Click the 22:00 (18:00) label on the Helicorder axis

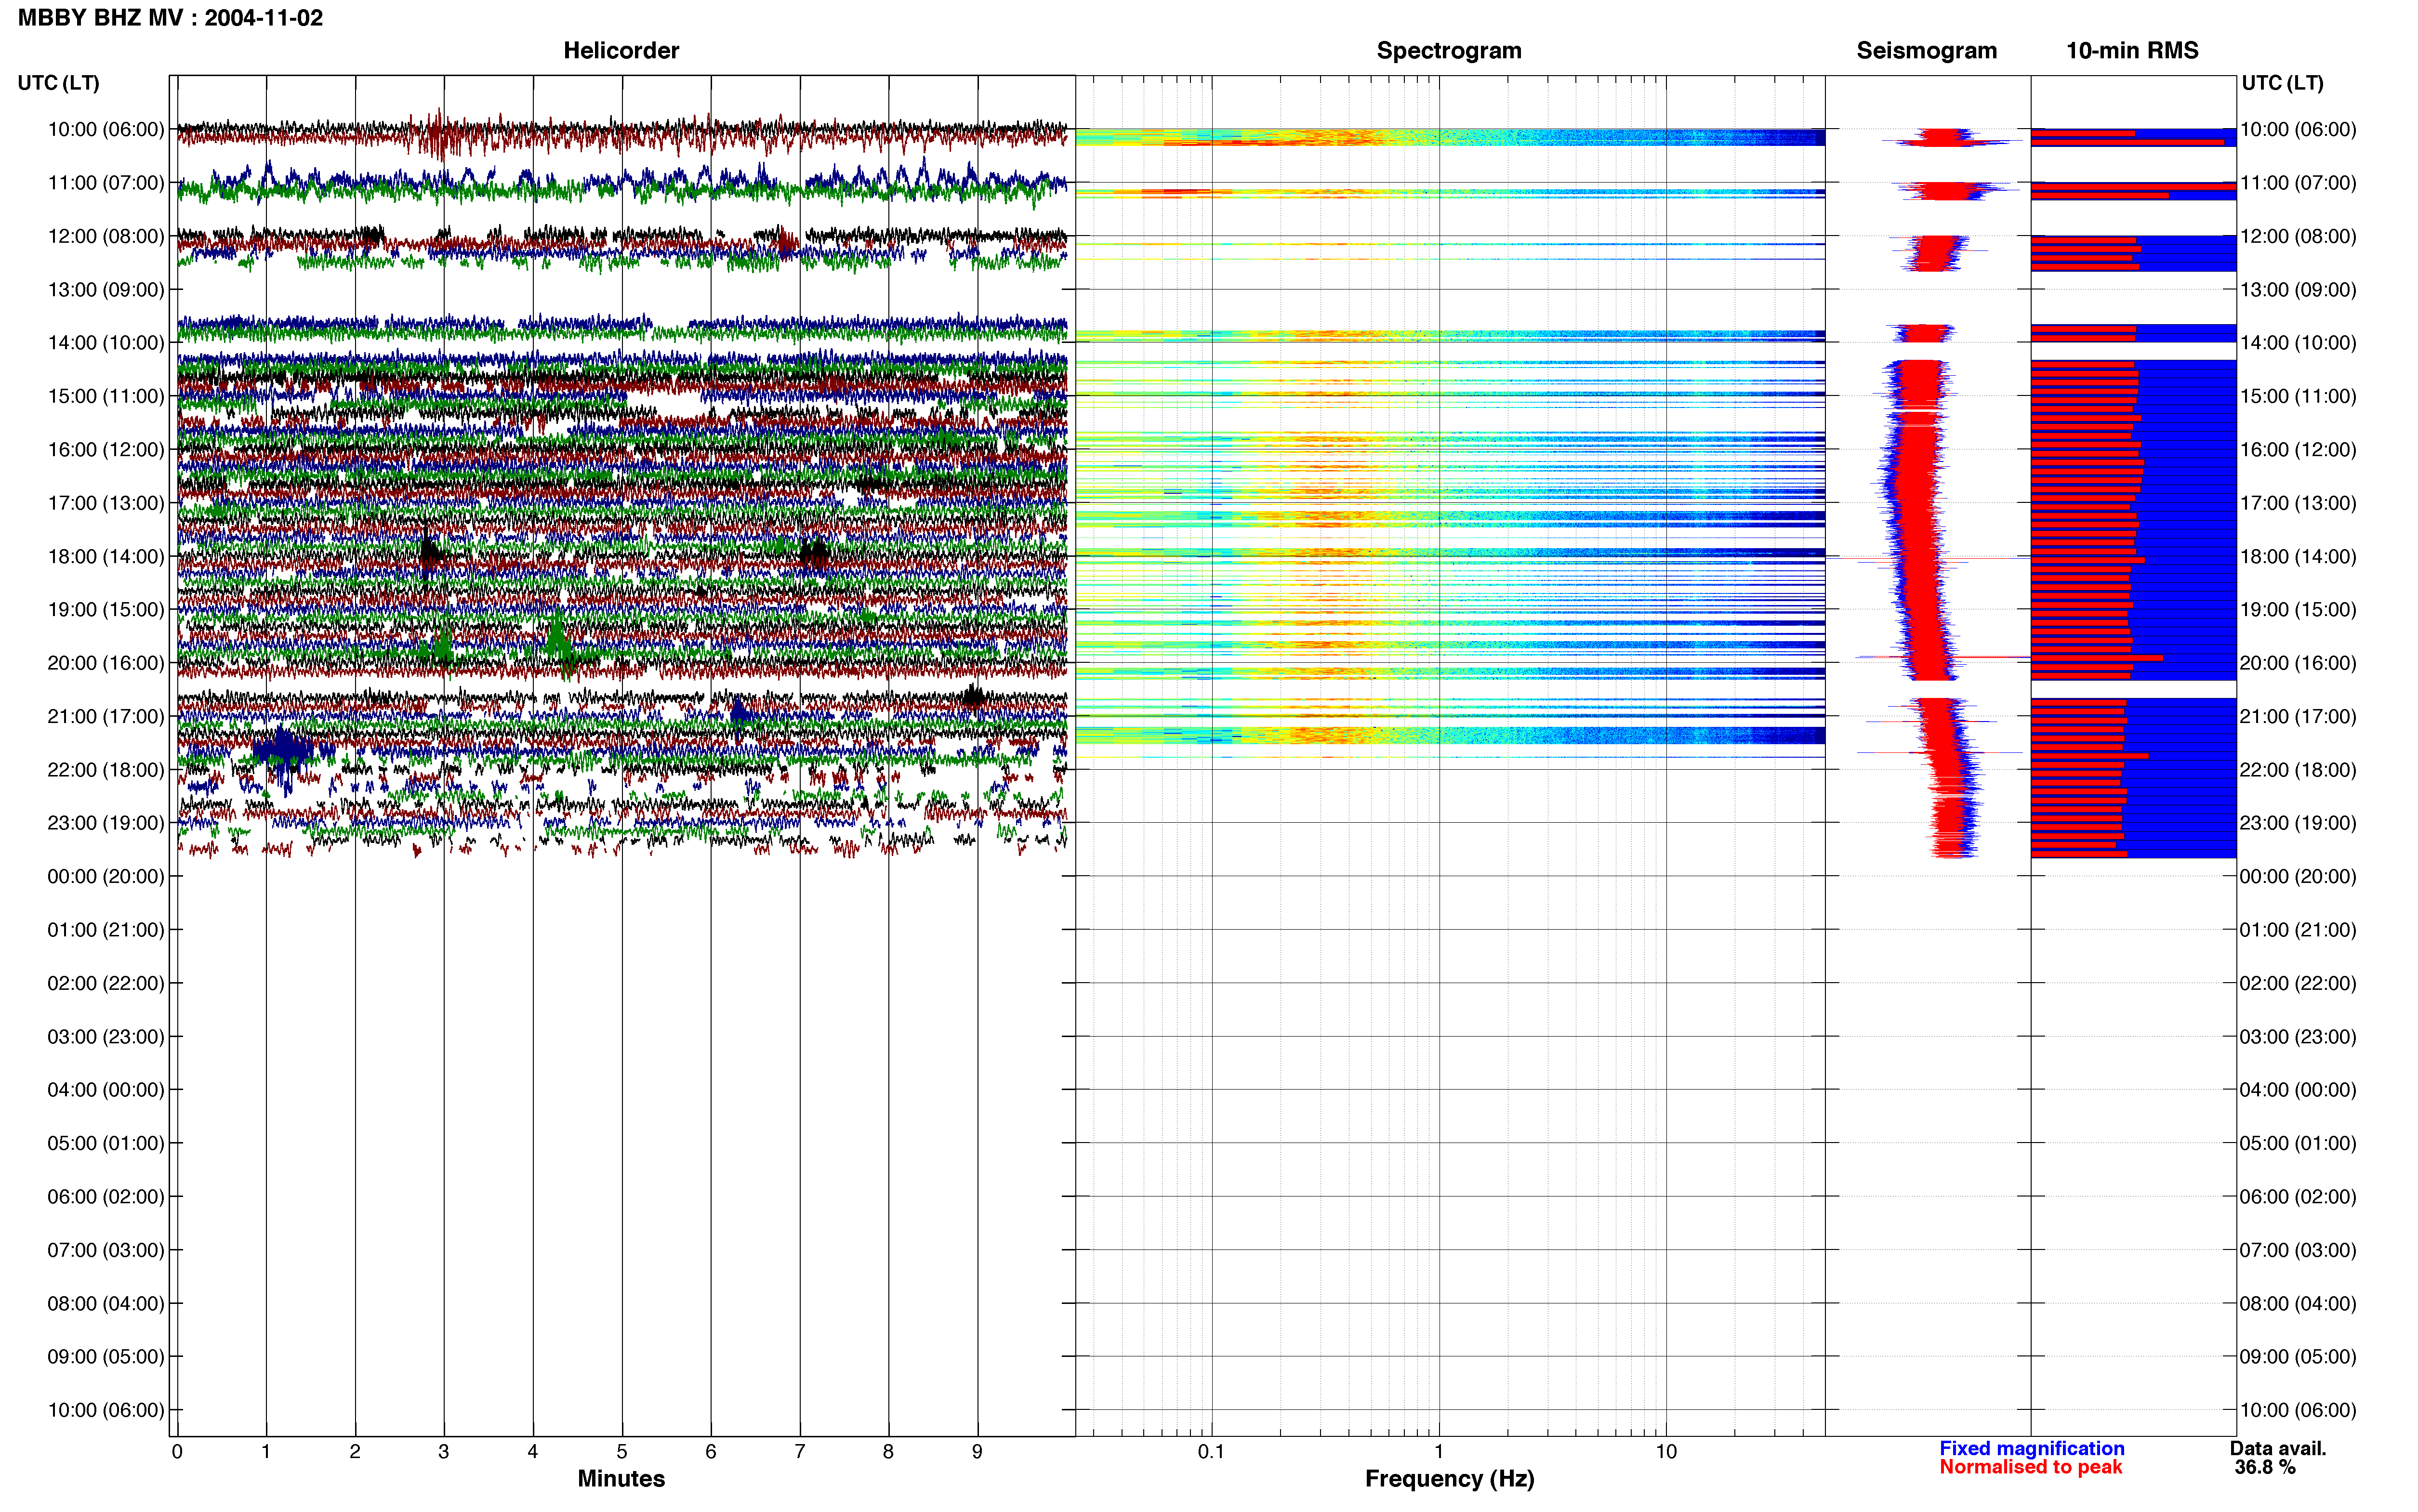point(106,770)
